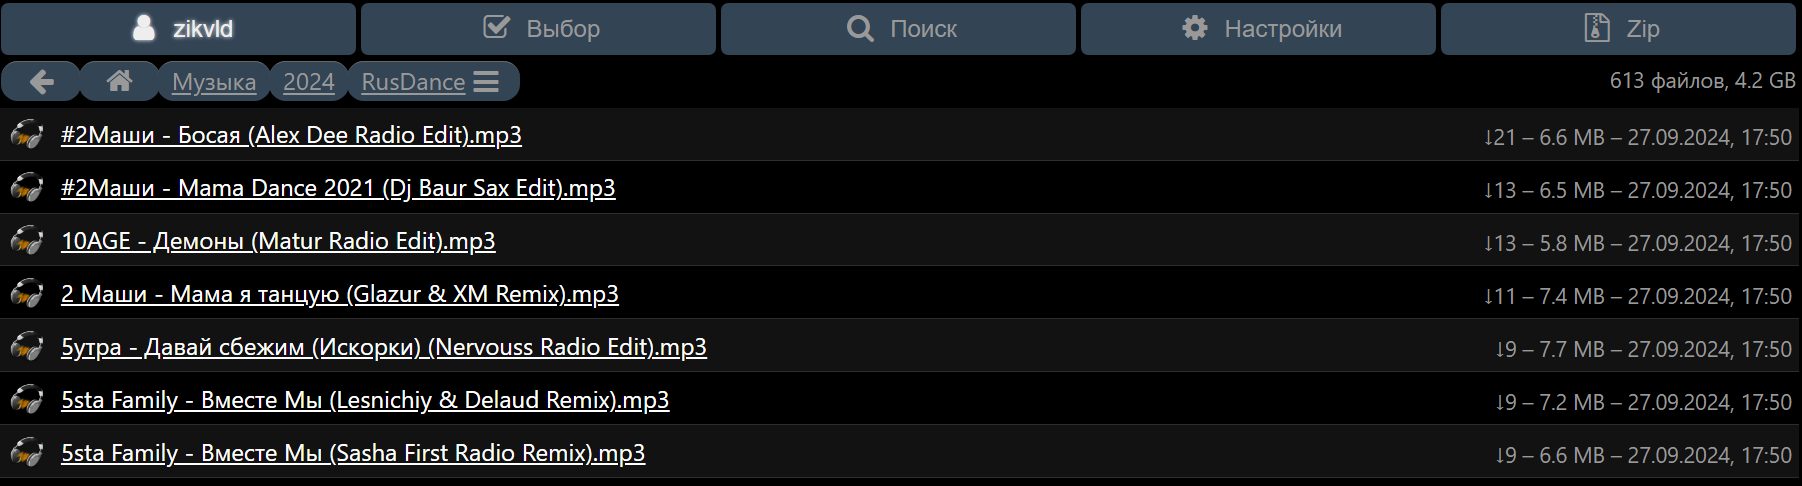
Task: Navigate to Музыка breadcrumb folder
Action: coord(214,82)
